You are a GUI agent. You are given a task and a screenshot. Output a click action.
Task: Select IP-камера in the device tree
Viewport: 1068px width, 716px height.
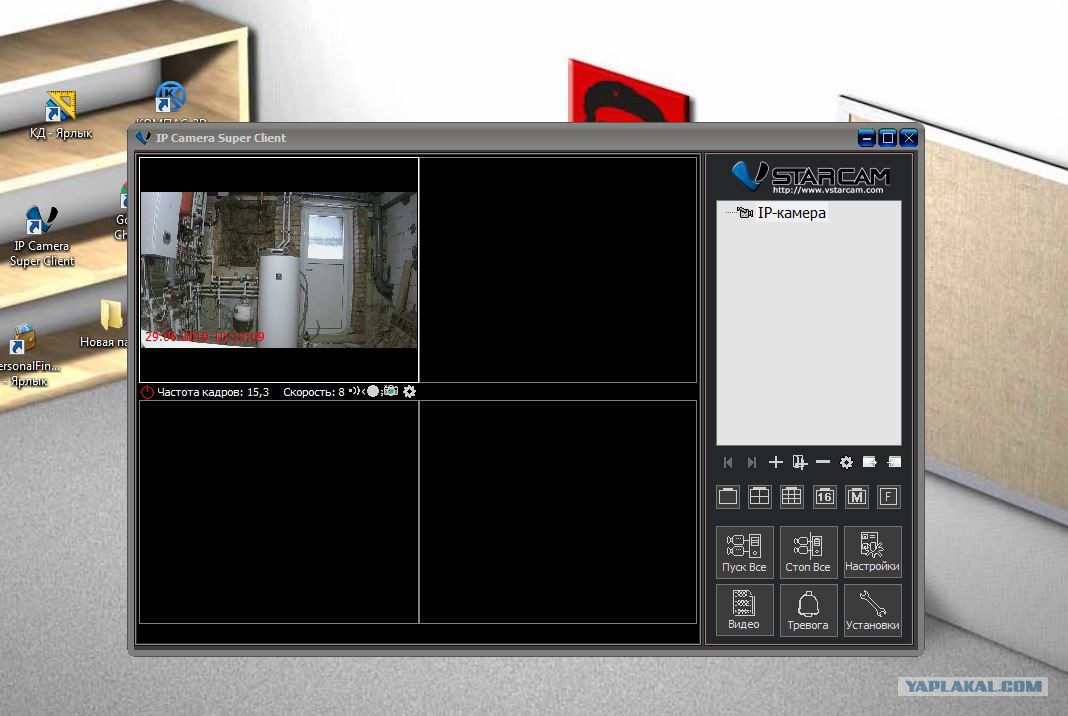[x=791, y=213]
